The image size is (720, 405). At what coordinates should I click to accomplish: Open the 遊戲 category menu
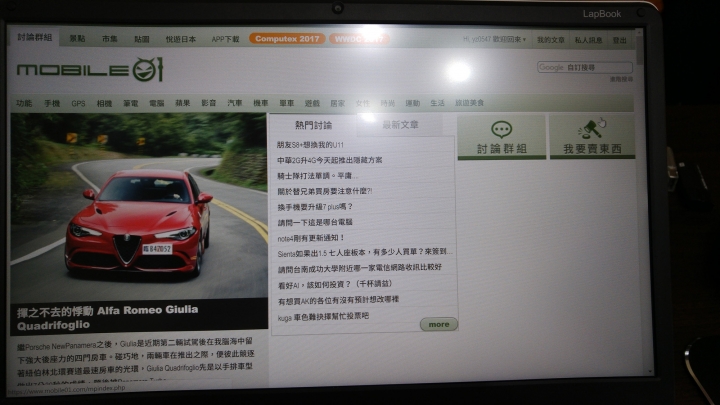312,103
